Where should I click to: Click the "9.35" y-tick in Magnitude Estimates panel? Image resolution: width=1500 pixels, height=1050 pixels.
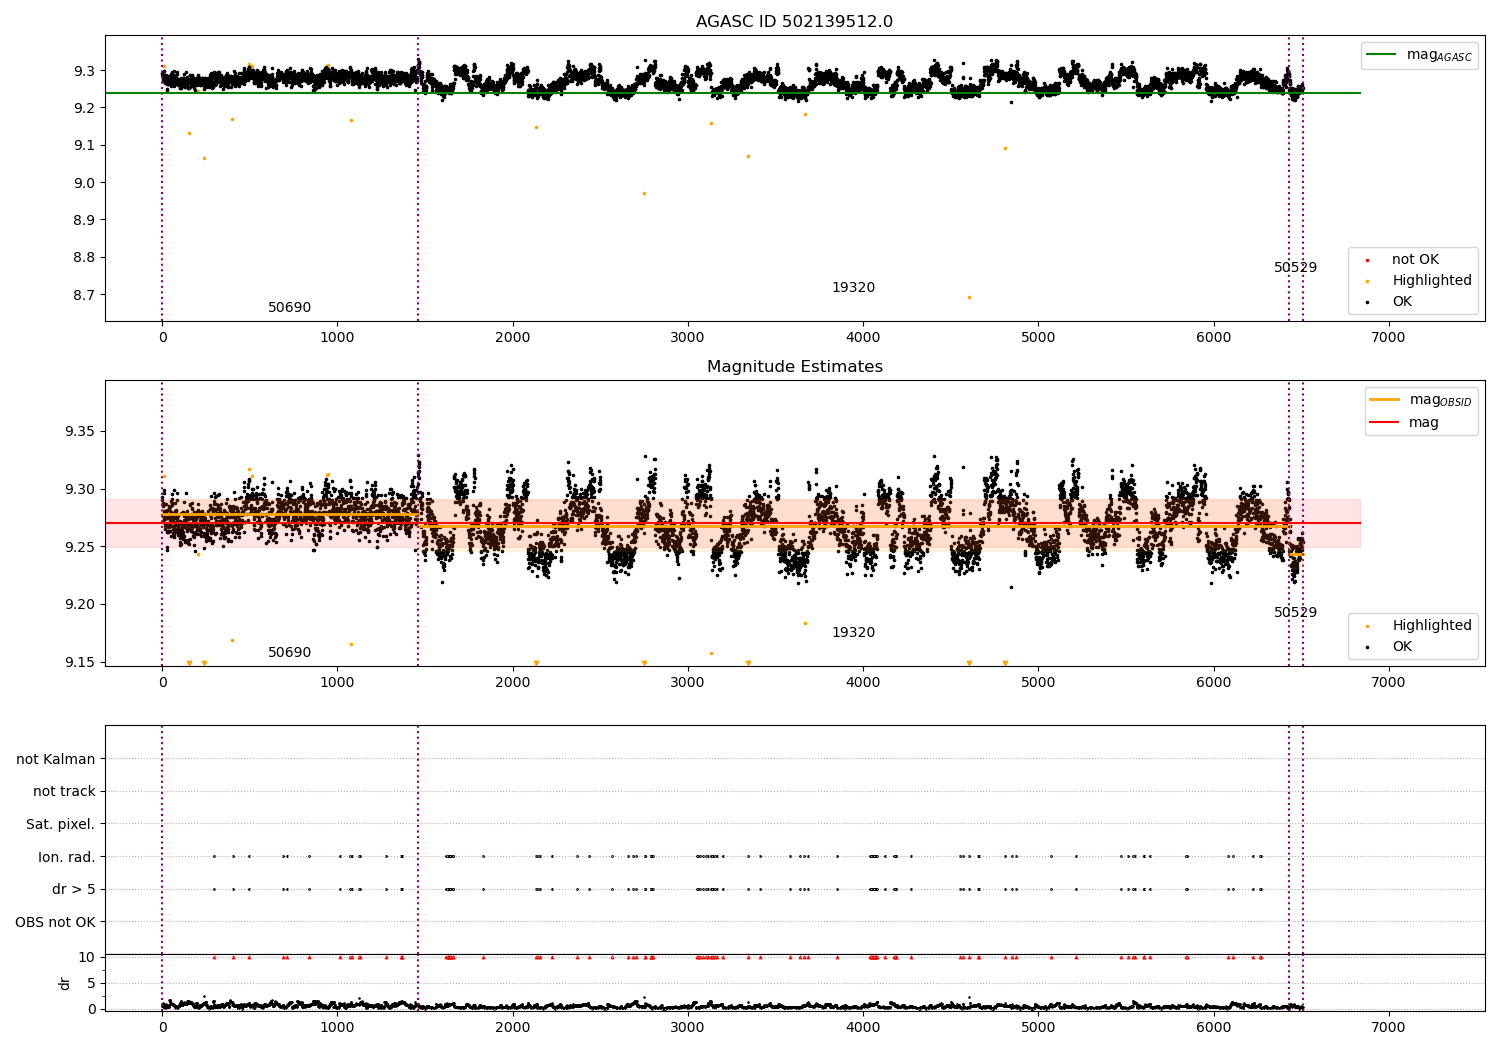79,432
